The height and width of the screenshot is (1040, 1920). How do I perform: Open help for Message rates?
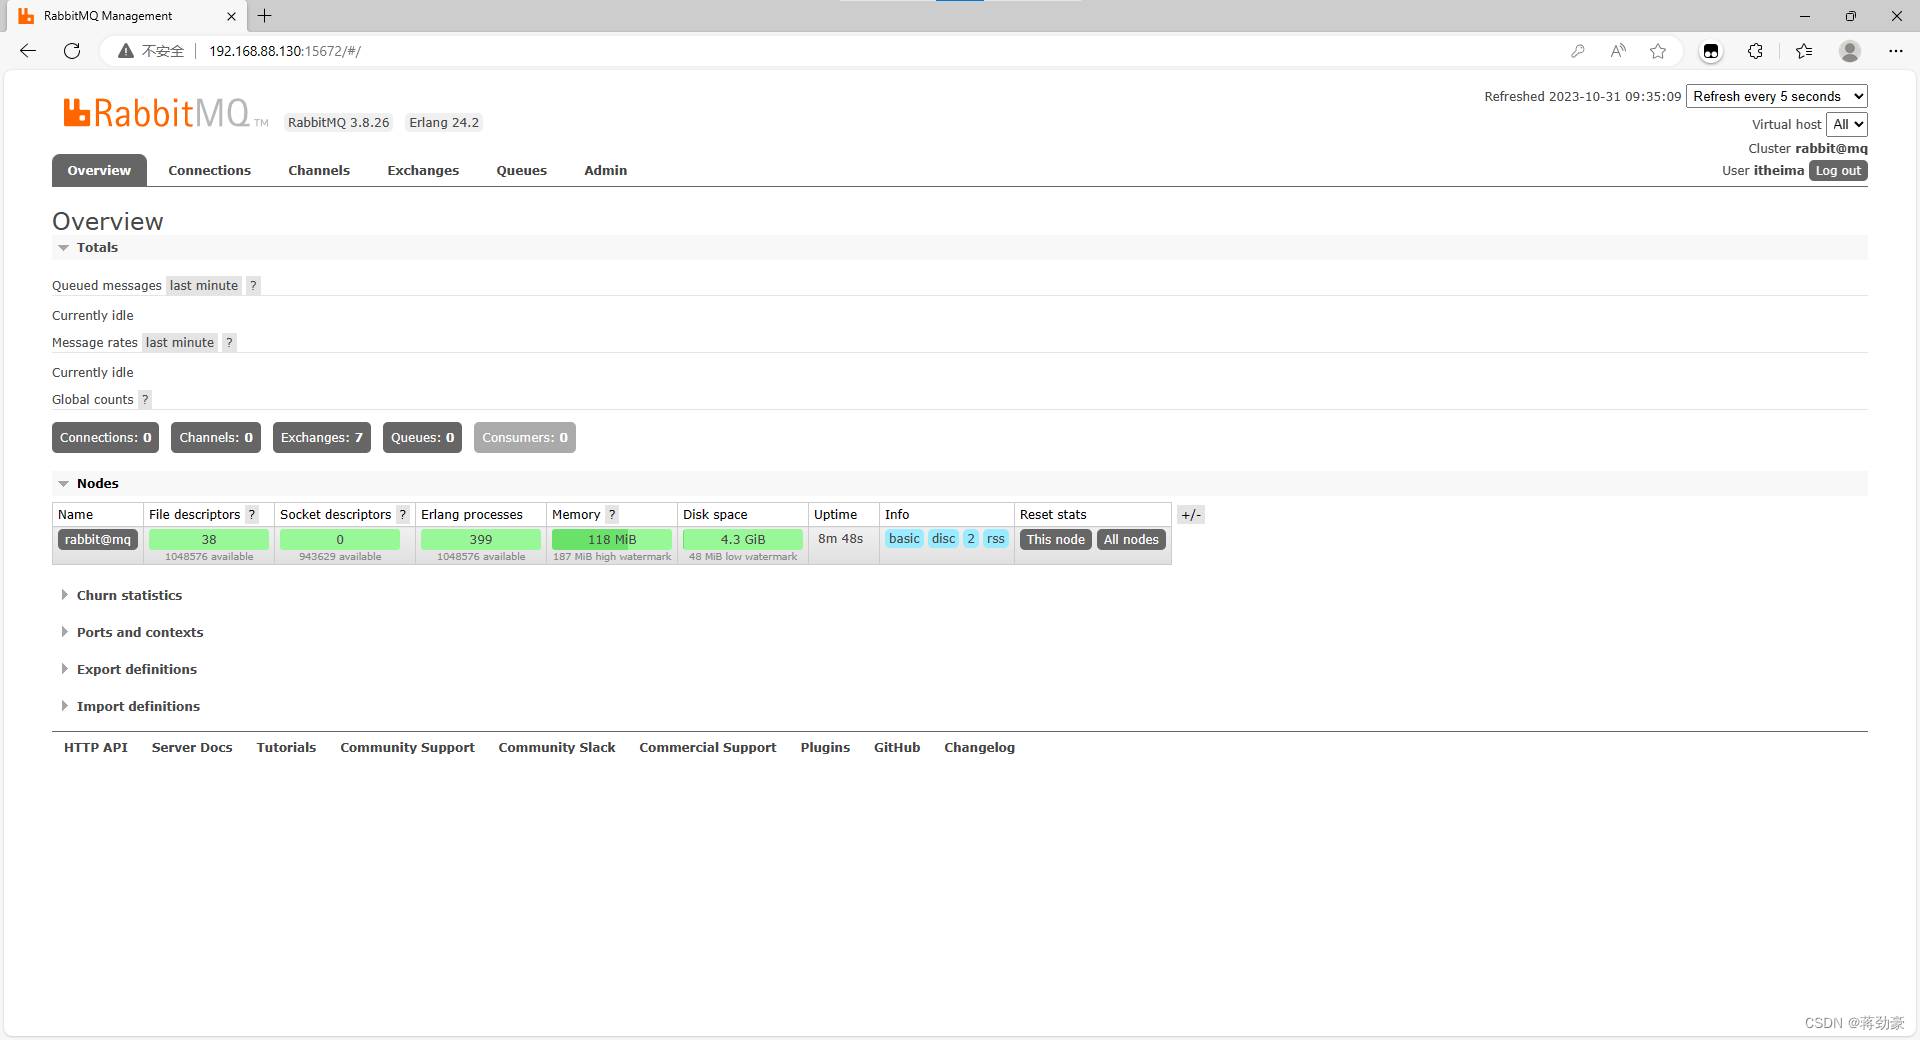(x=229, y=343)
